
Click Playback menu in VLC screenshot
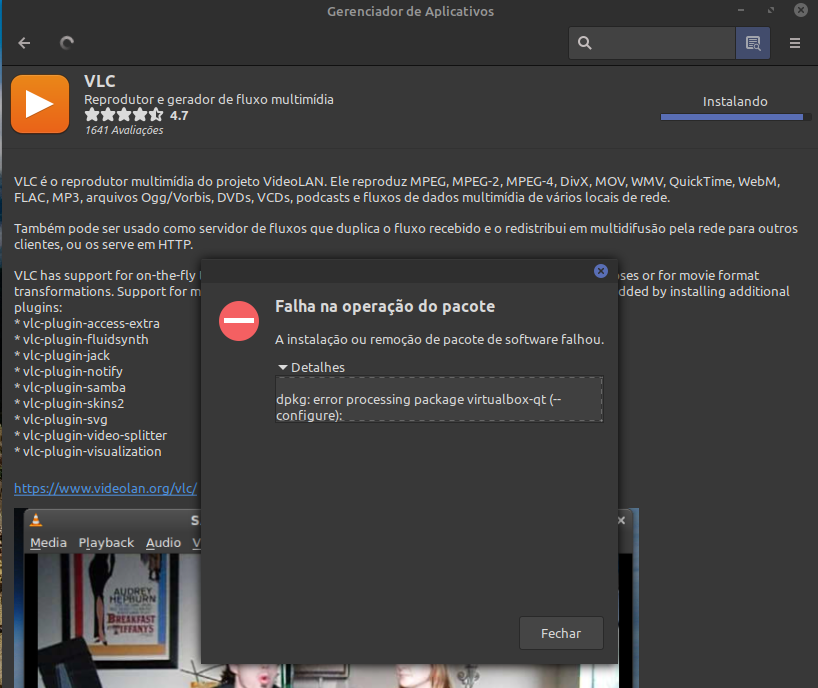(x=106, y=542)
